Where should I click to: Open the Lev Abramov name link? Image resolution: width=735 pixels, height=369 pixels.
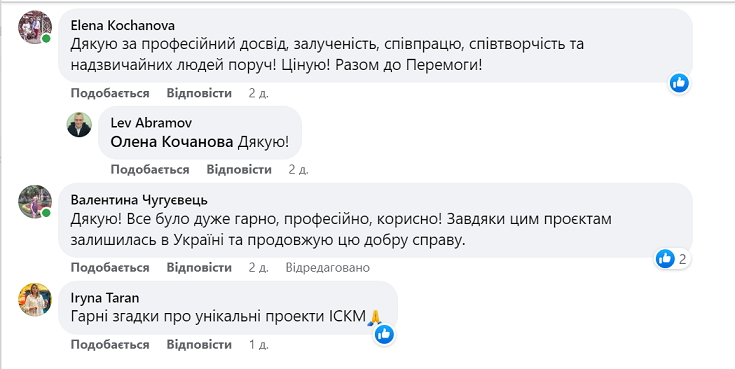pos(151,123)
